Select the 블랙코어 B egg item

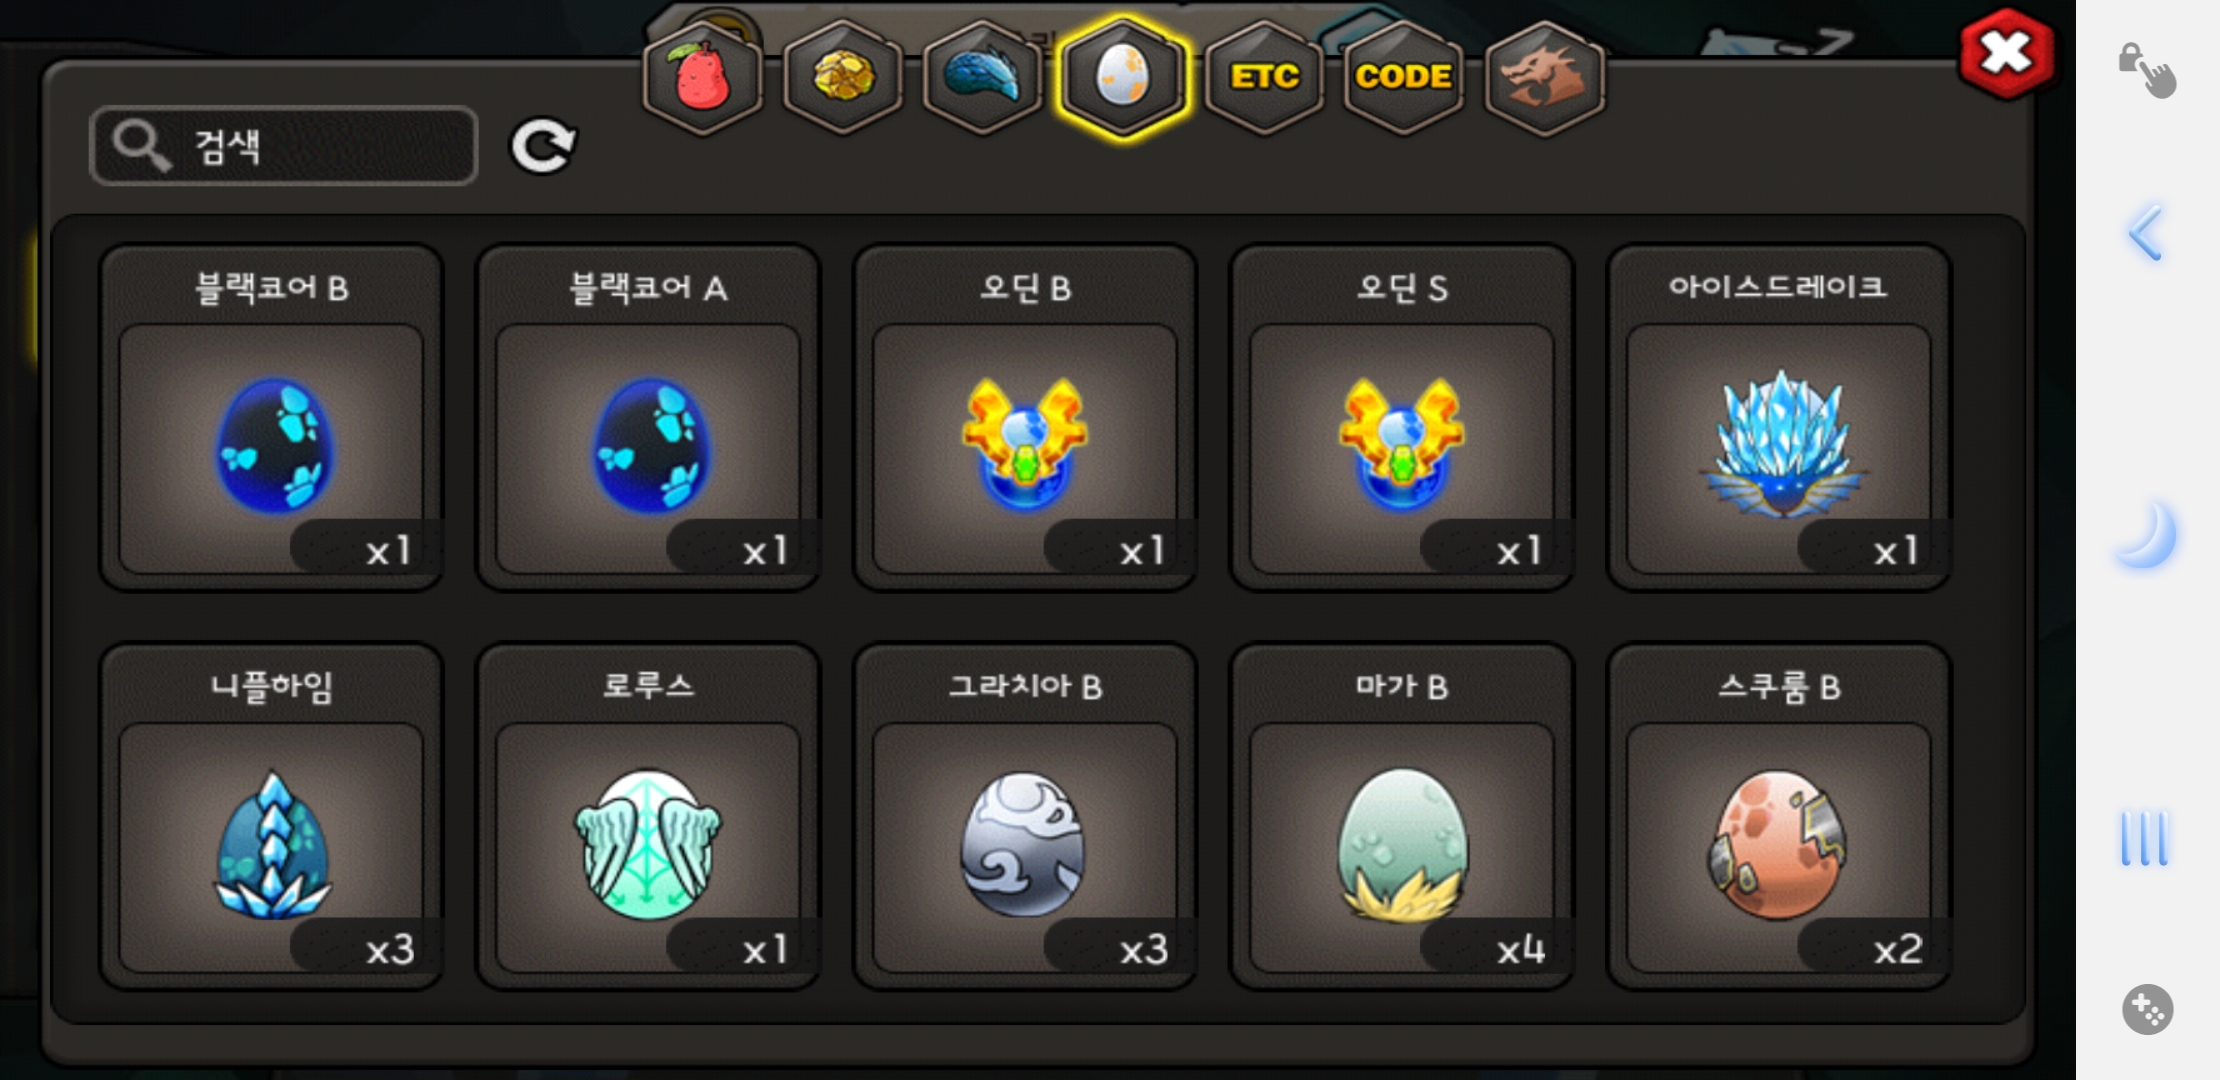(271, 418)
